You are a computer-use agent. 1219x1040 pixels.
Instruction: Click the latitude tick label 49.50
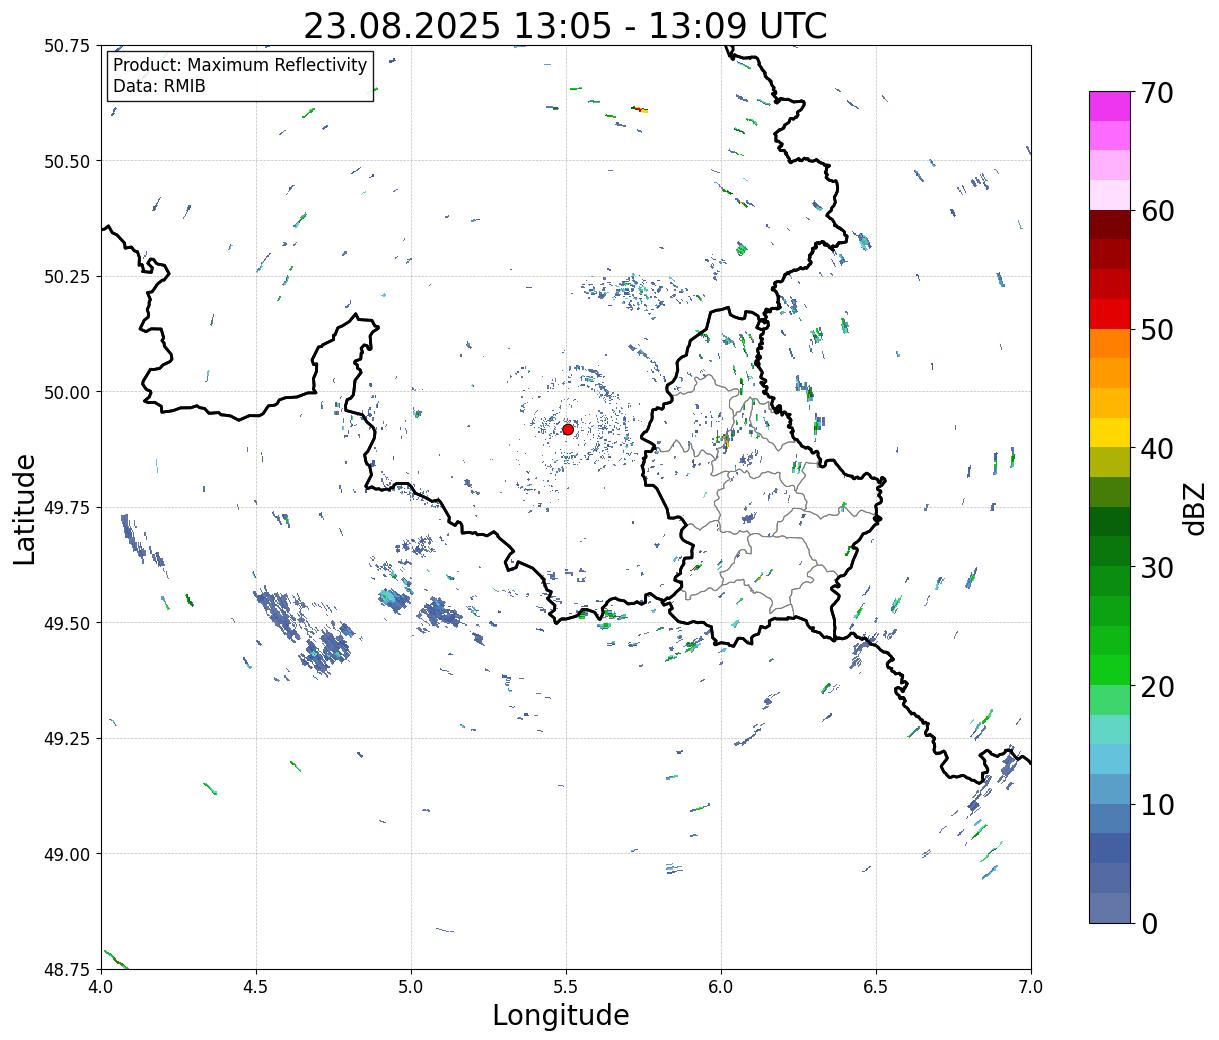(67, 623)
